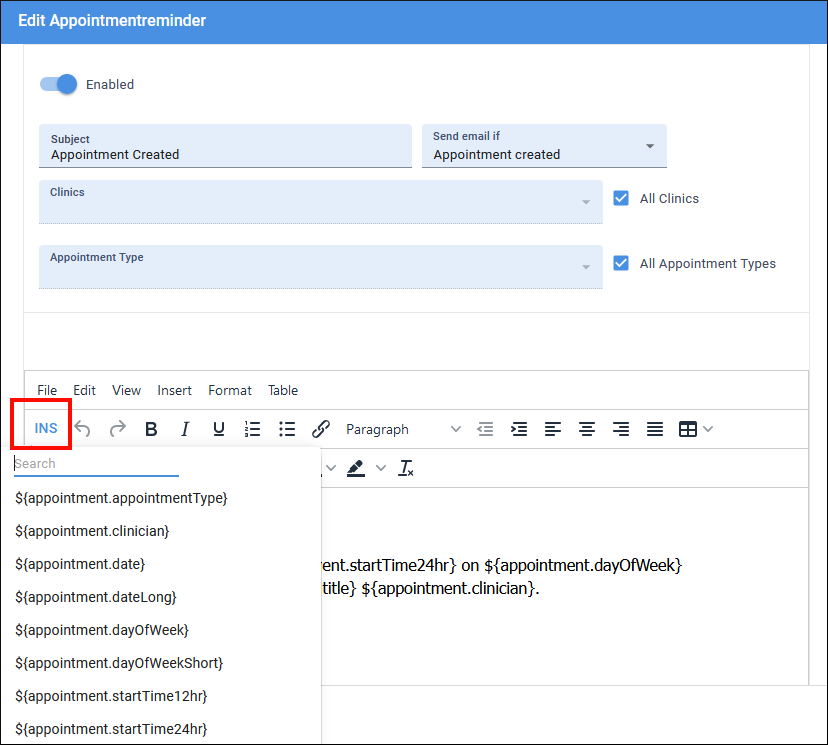Uncheck the All Appointment Types checkbox

pos(621,263)
